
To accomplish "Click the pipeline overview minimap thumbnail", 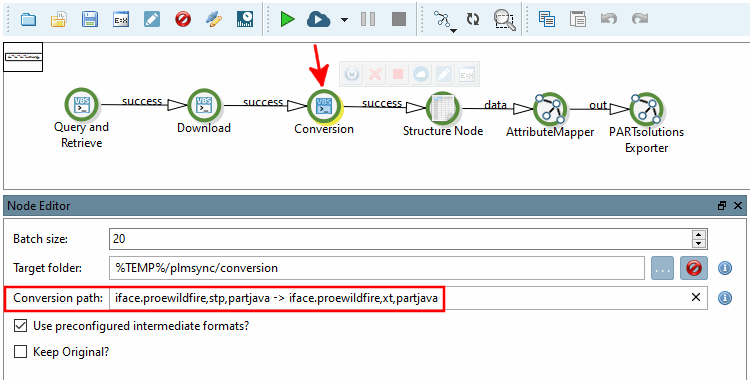I will 23,57.
